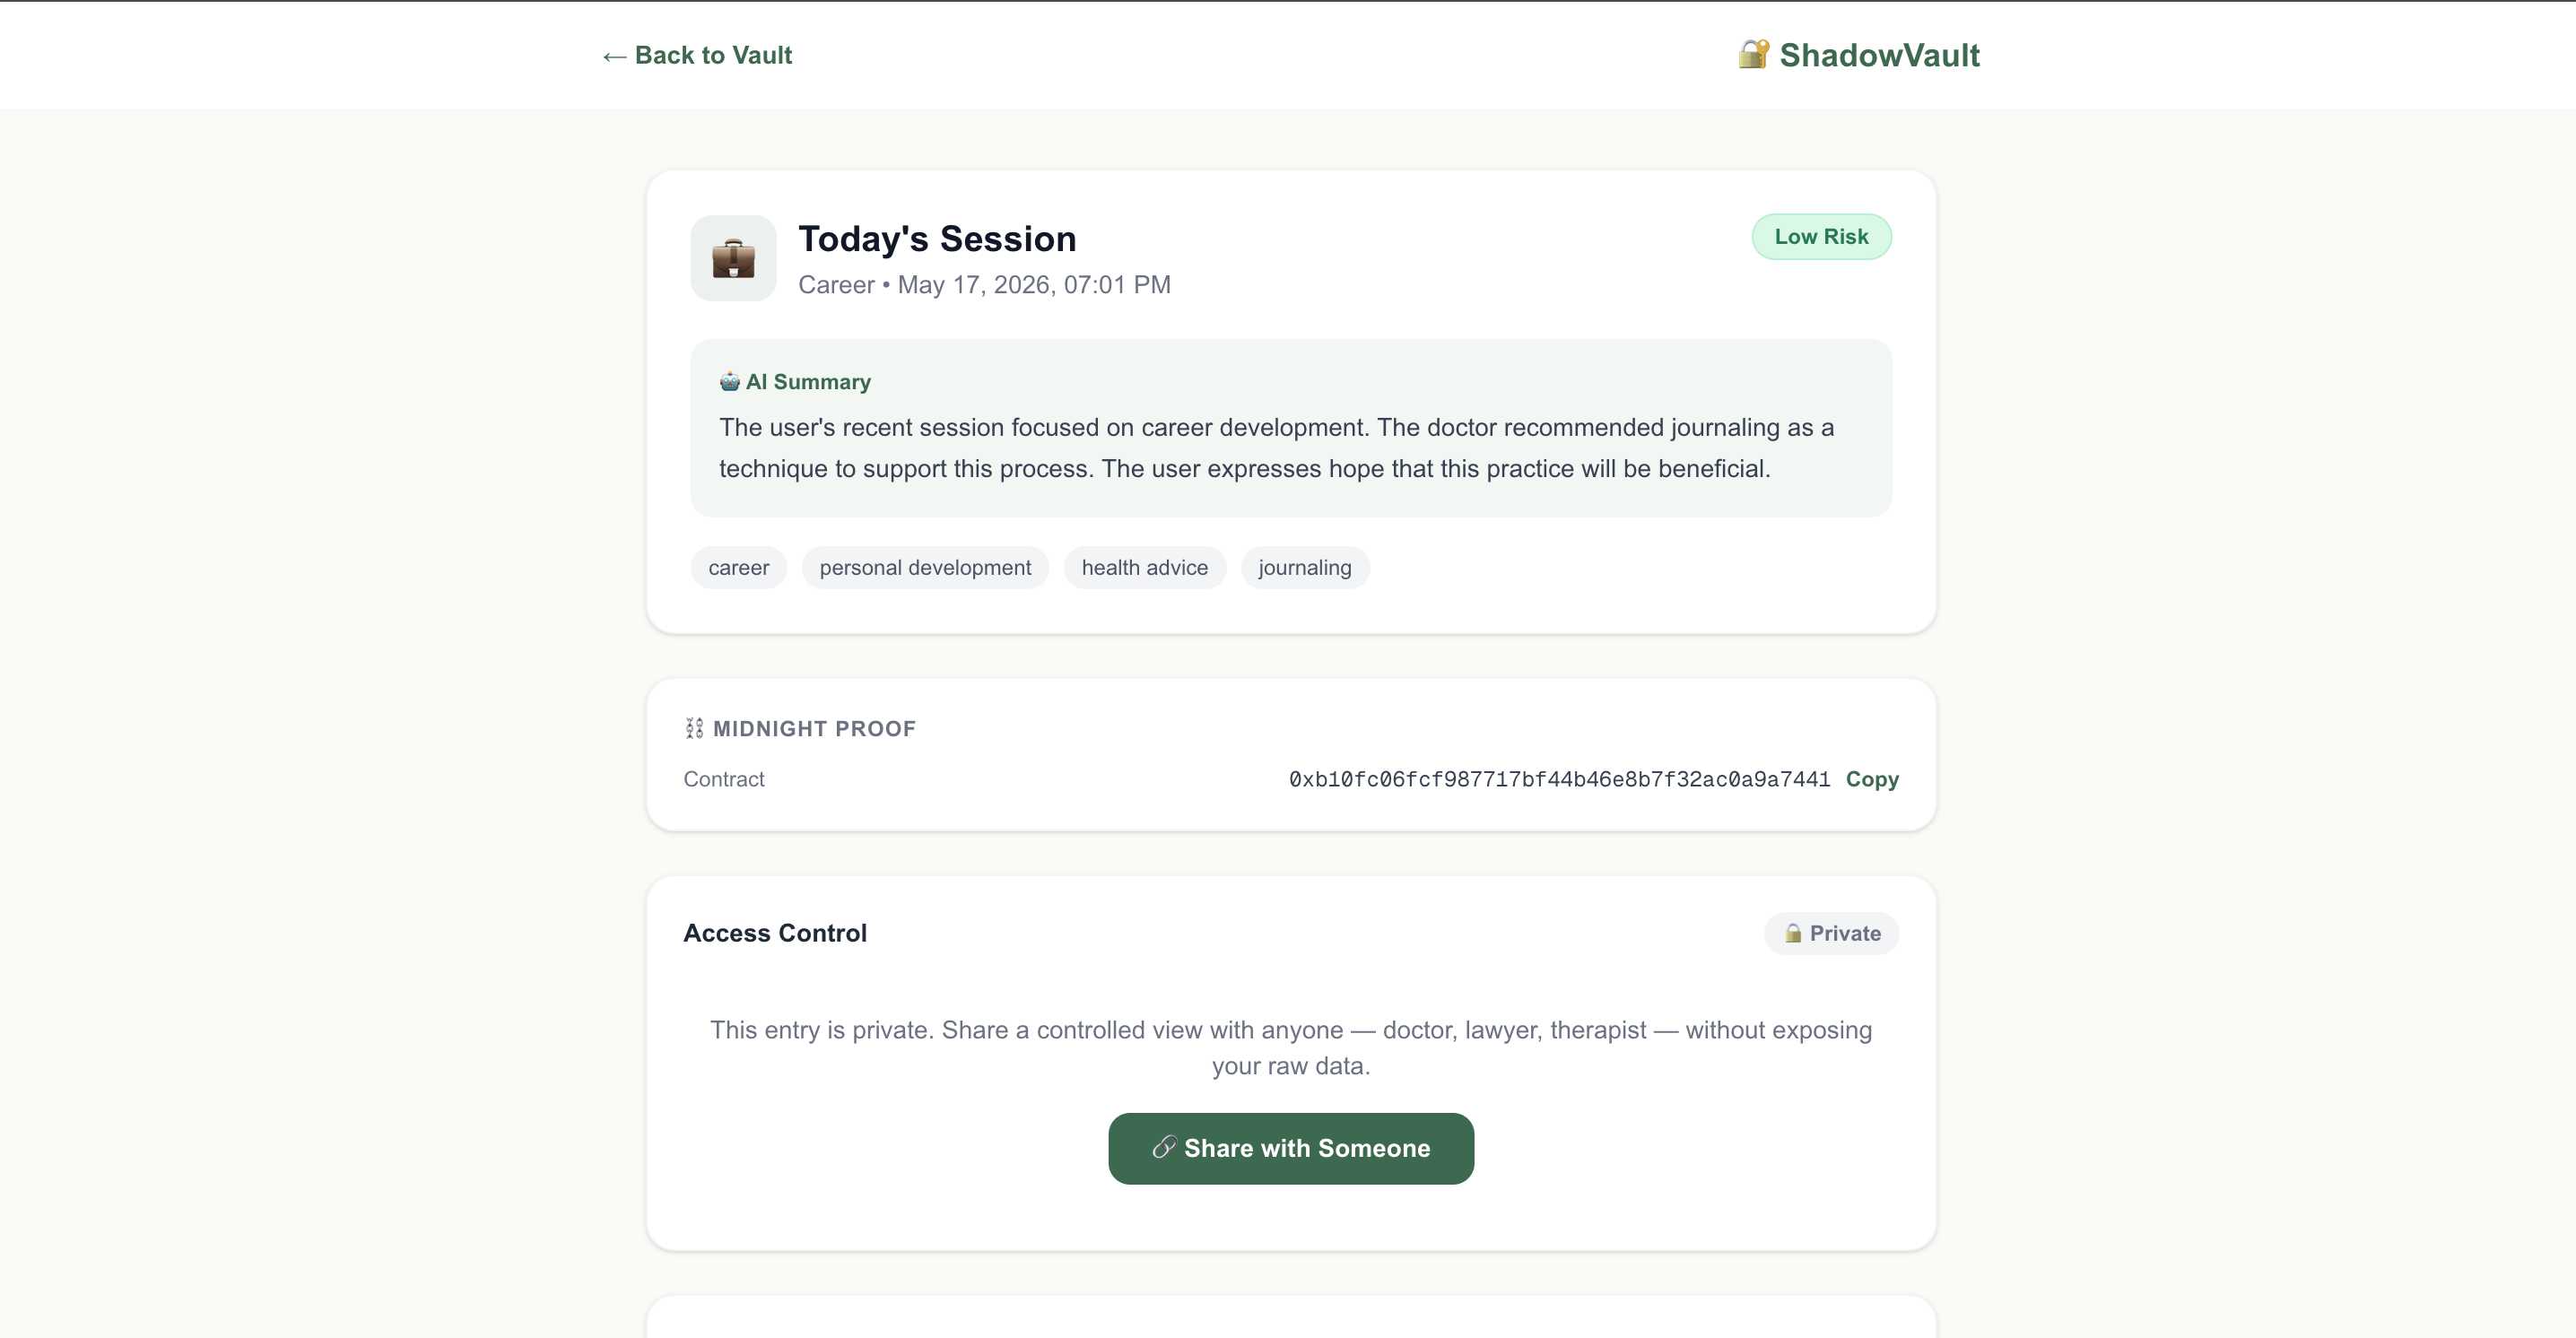Click the padlock icon in Private badge

1793,933
